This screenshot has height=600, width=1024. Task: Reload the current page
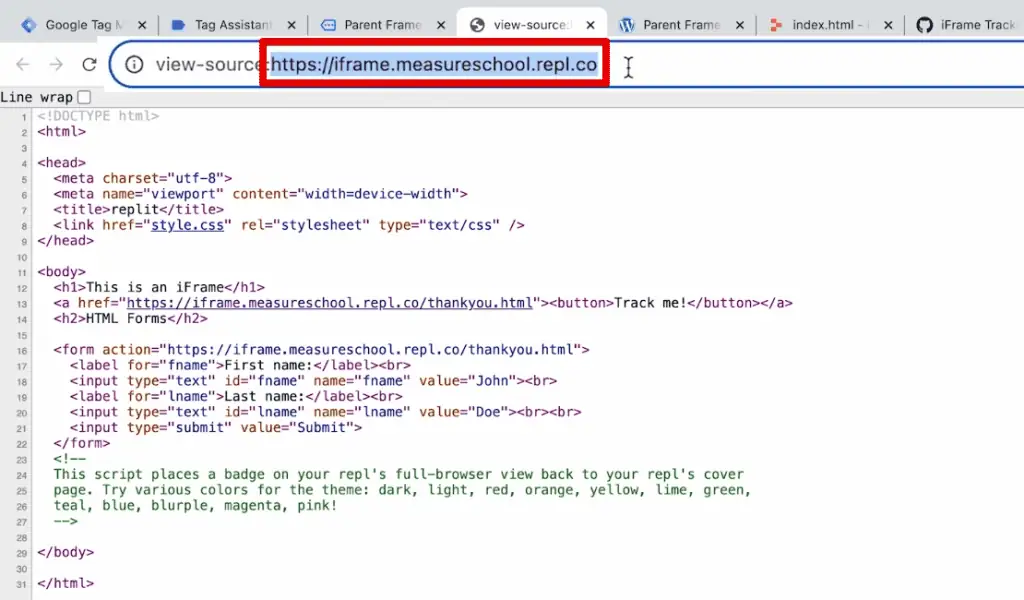pyautogui.click(x=89, y=62)
